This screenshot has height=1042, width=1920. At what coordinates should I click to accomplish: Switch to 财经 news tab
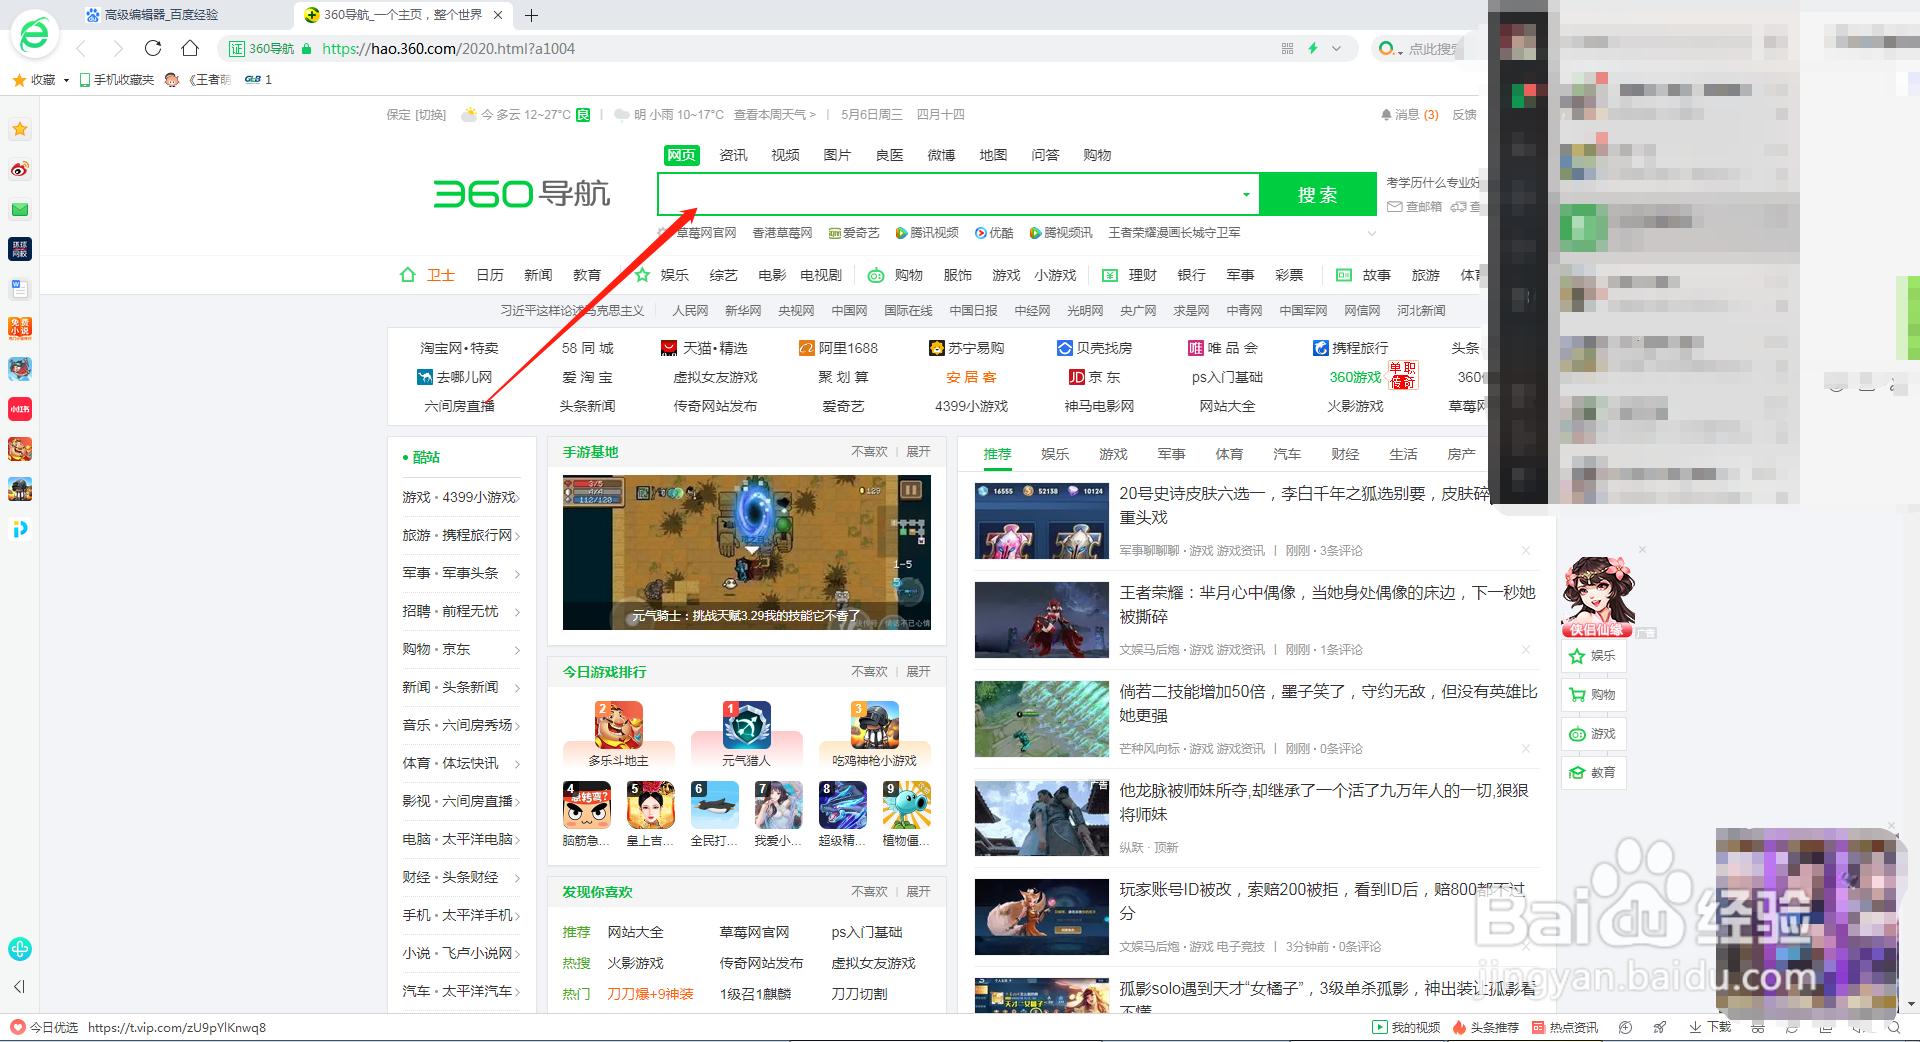click(x=1345, y=454)
